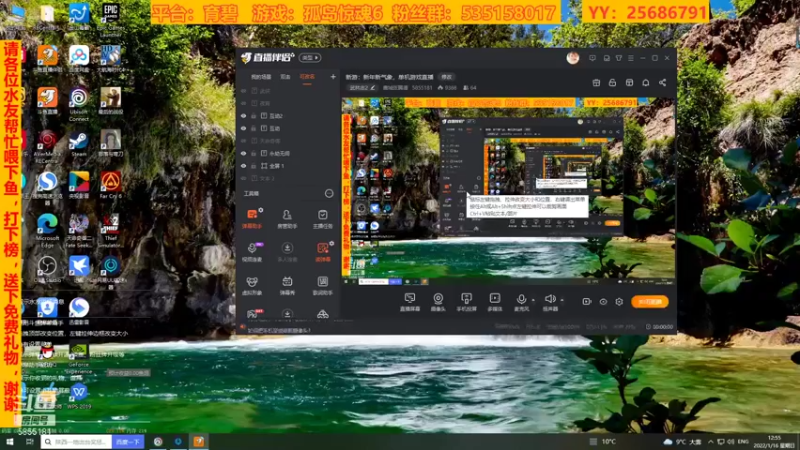
Task: Open Steam from the desktop
Action: (79, 144)
